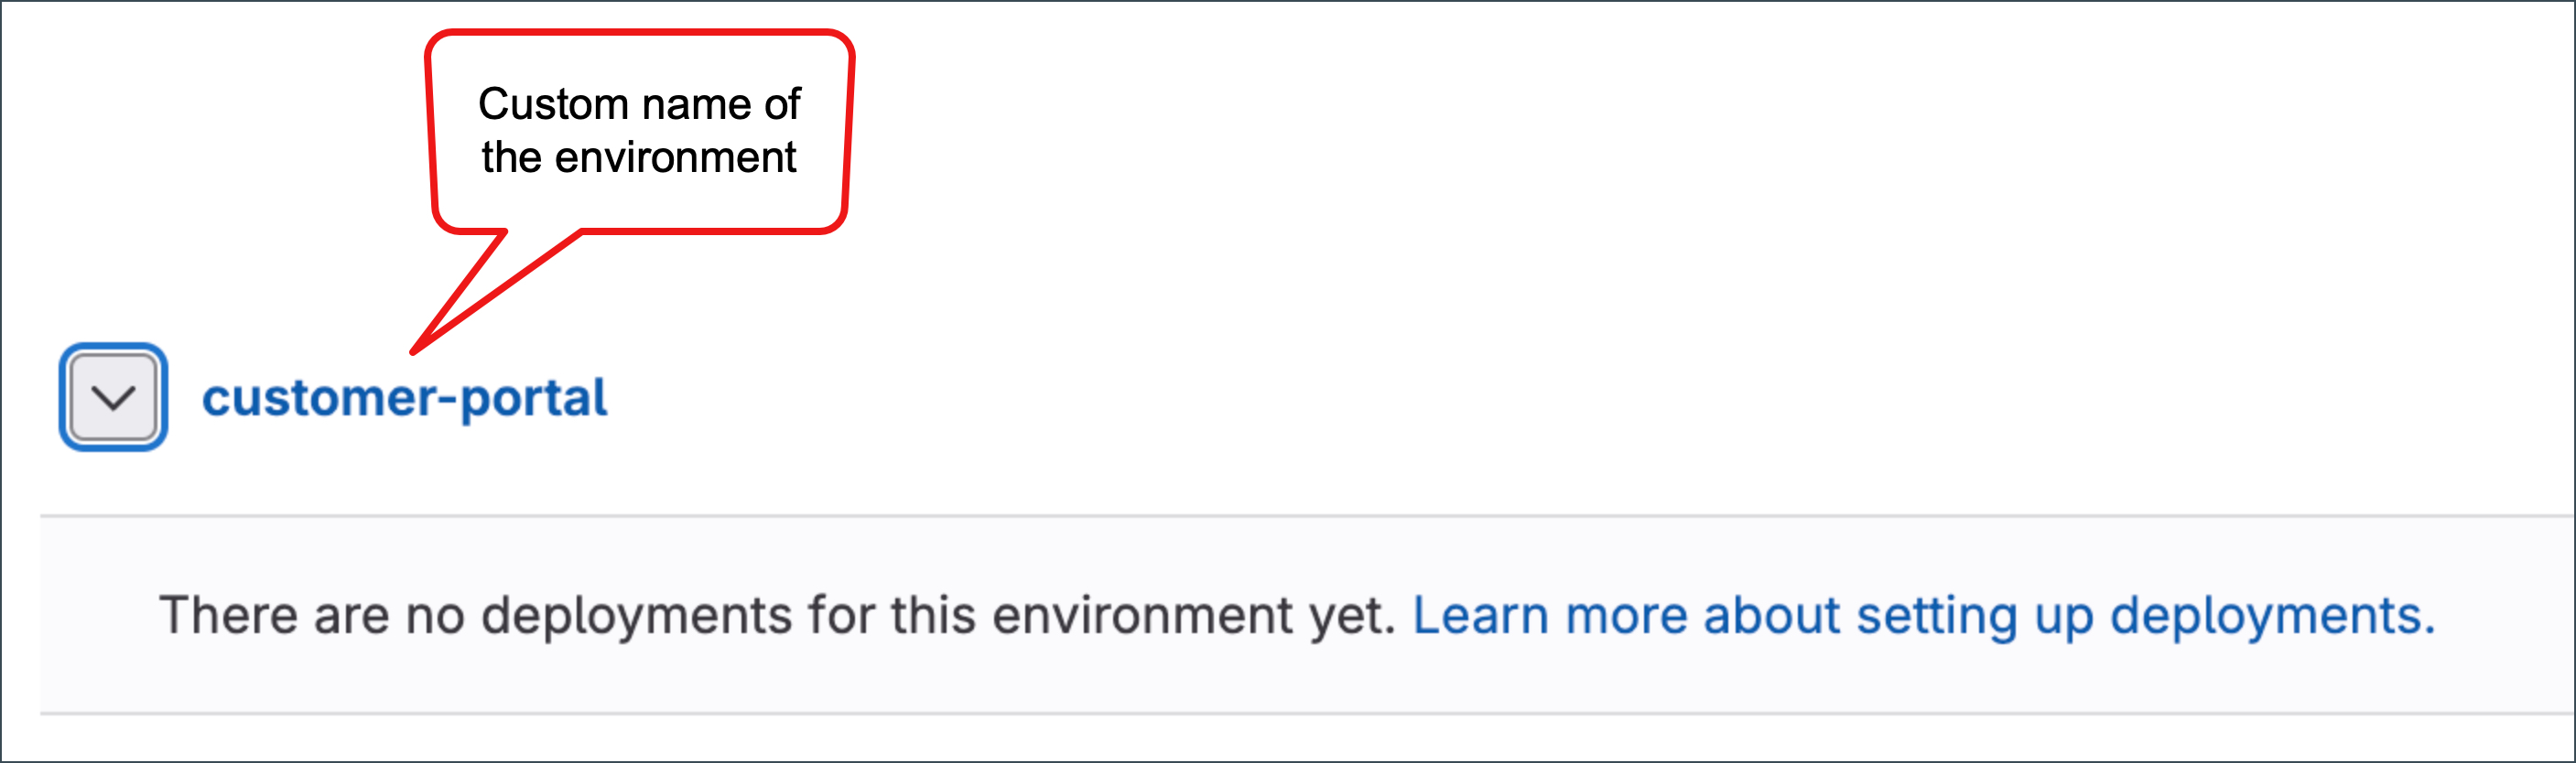The image size is (2576, 763).
Task: Click the word 'deployments.' in the blue link
Action: point(2272,615)
